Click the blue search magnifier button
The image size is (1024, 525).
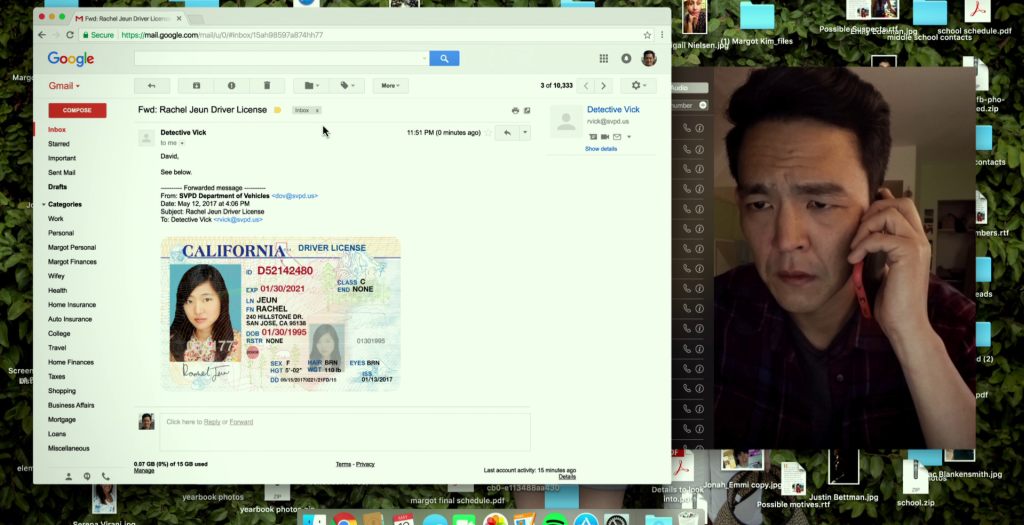[444, 59]
